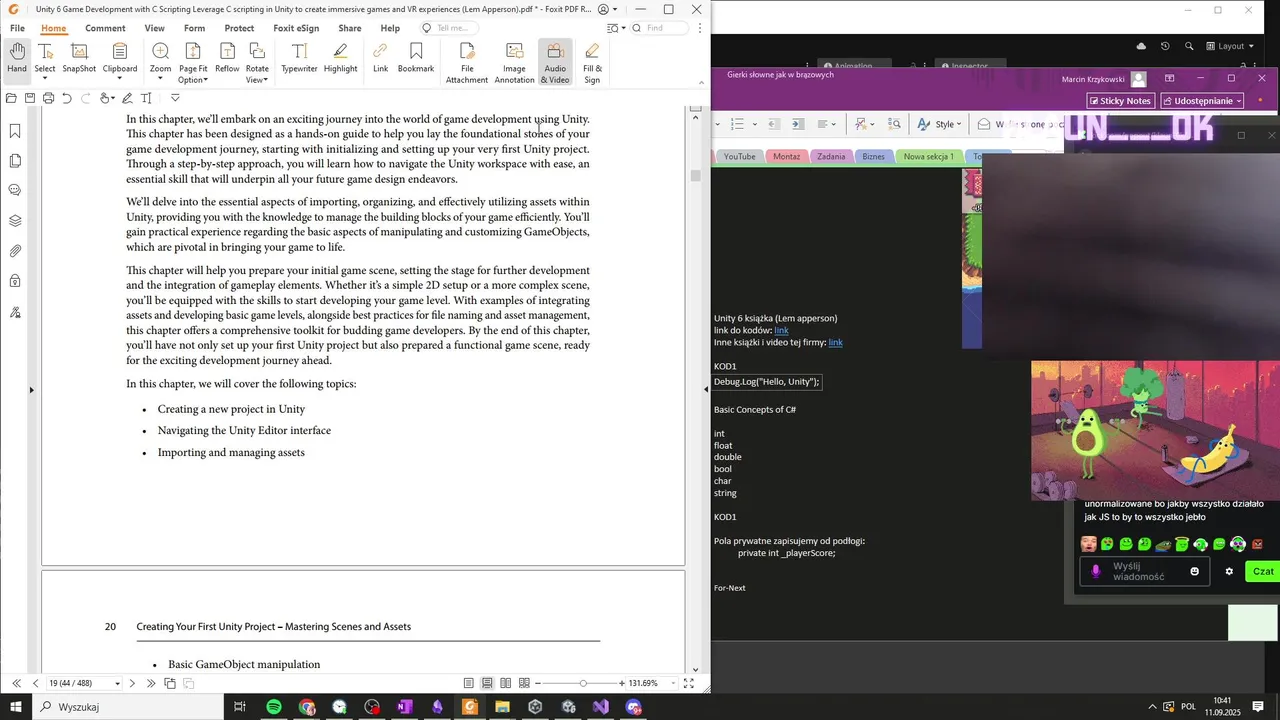This screenshot has height=720, width=1280.
Task: Switch to Comment ribbon tab
Action: tap(105, 28)
